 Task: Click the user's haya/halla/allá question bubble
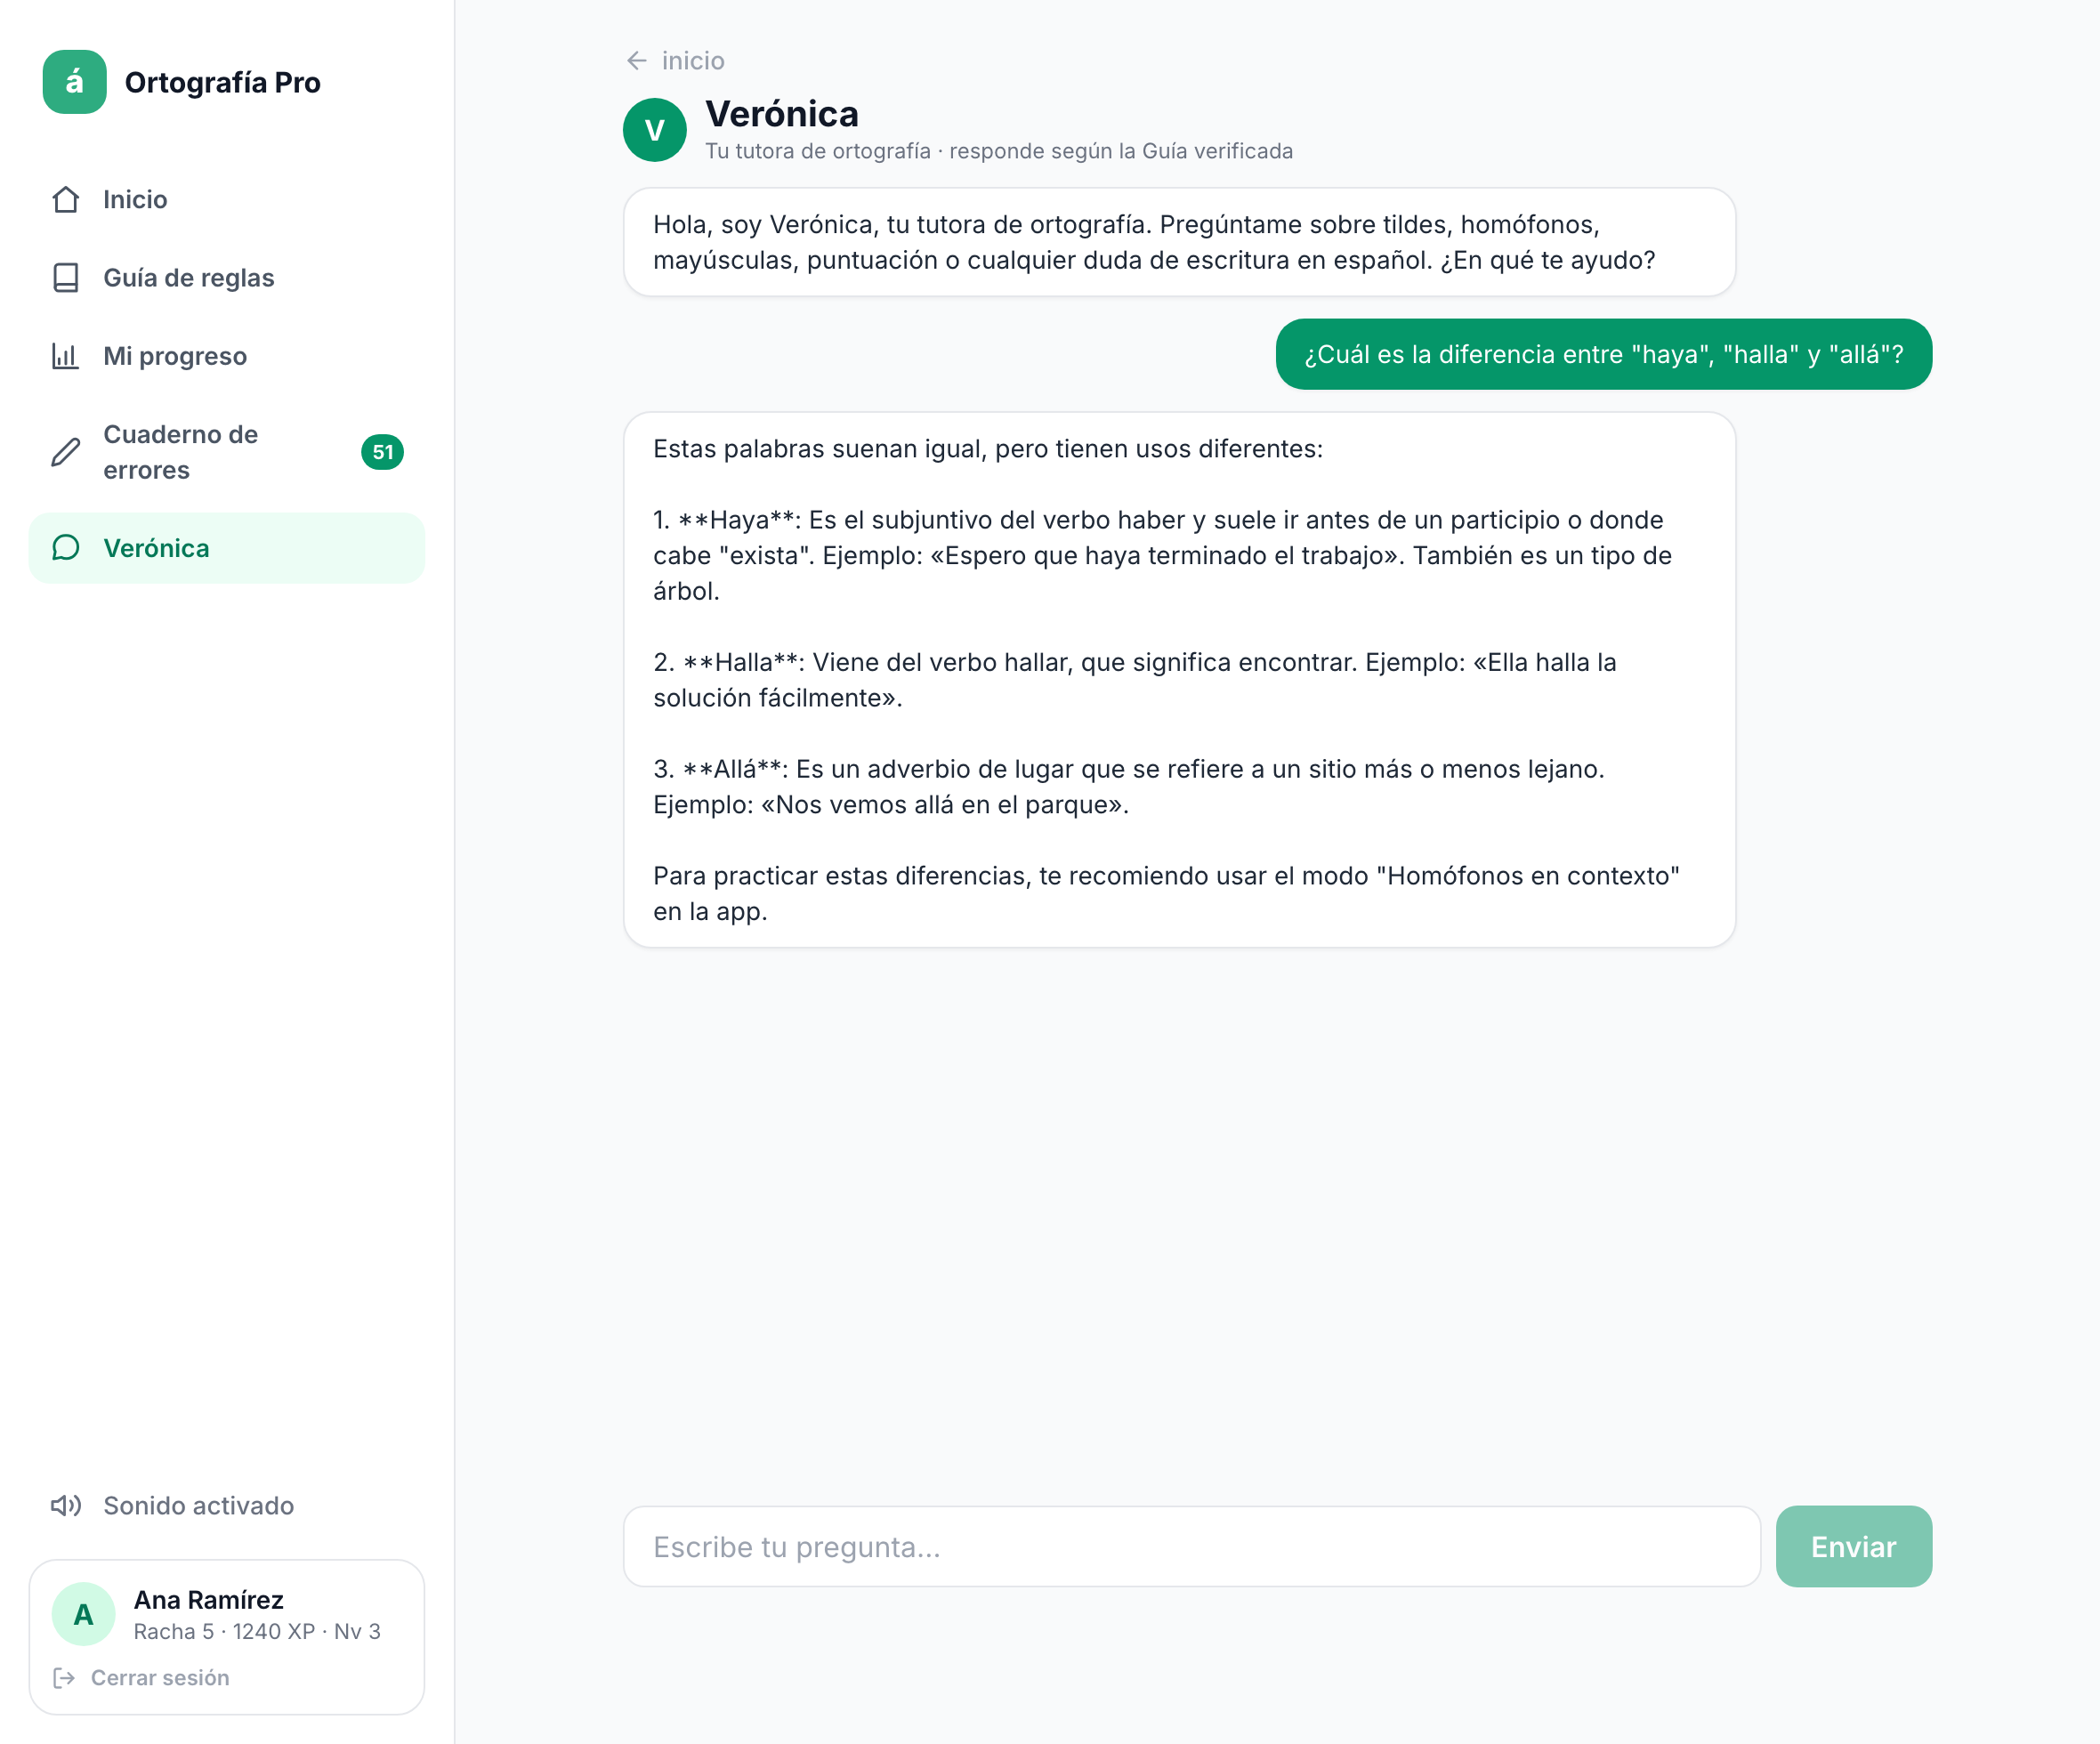point(1603,354)
